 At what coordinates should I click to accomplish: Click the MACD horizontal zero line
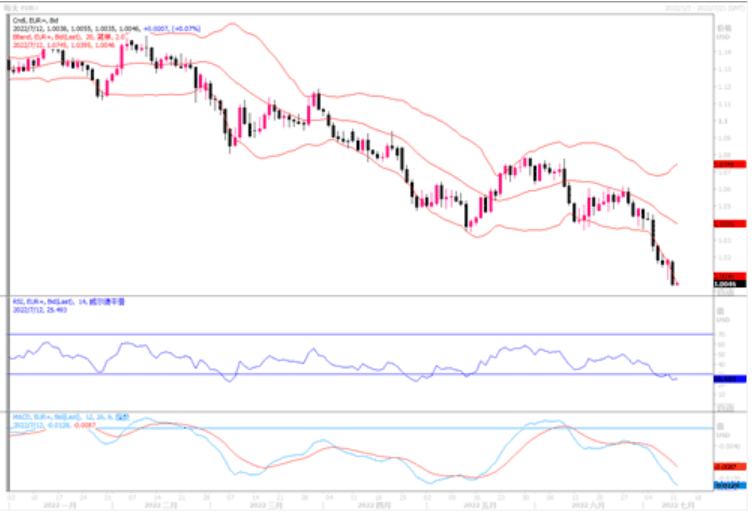point(360,428)
